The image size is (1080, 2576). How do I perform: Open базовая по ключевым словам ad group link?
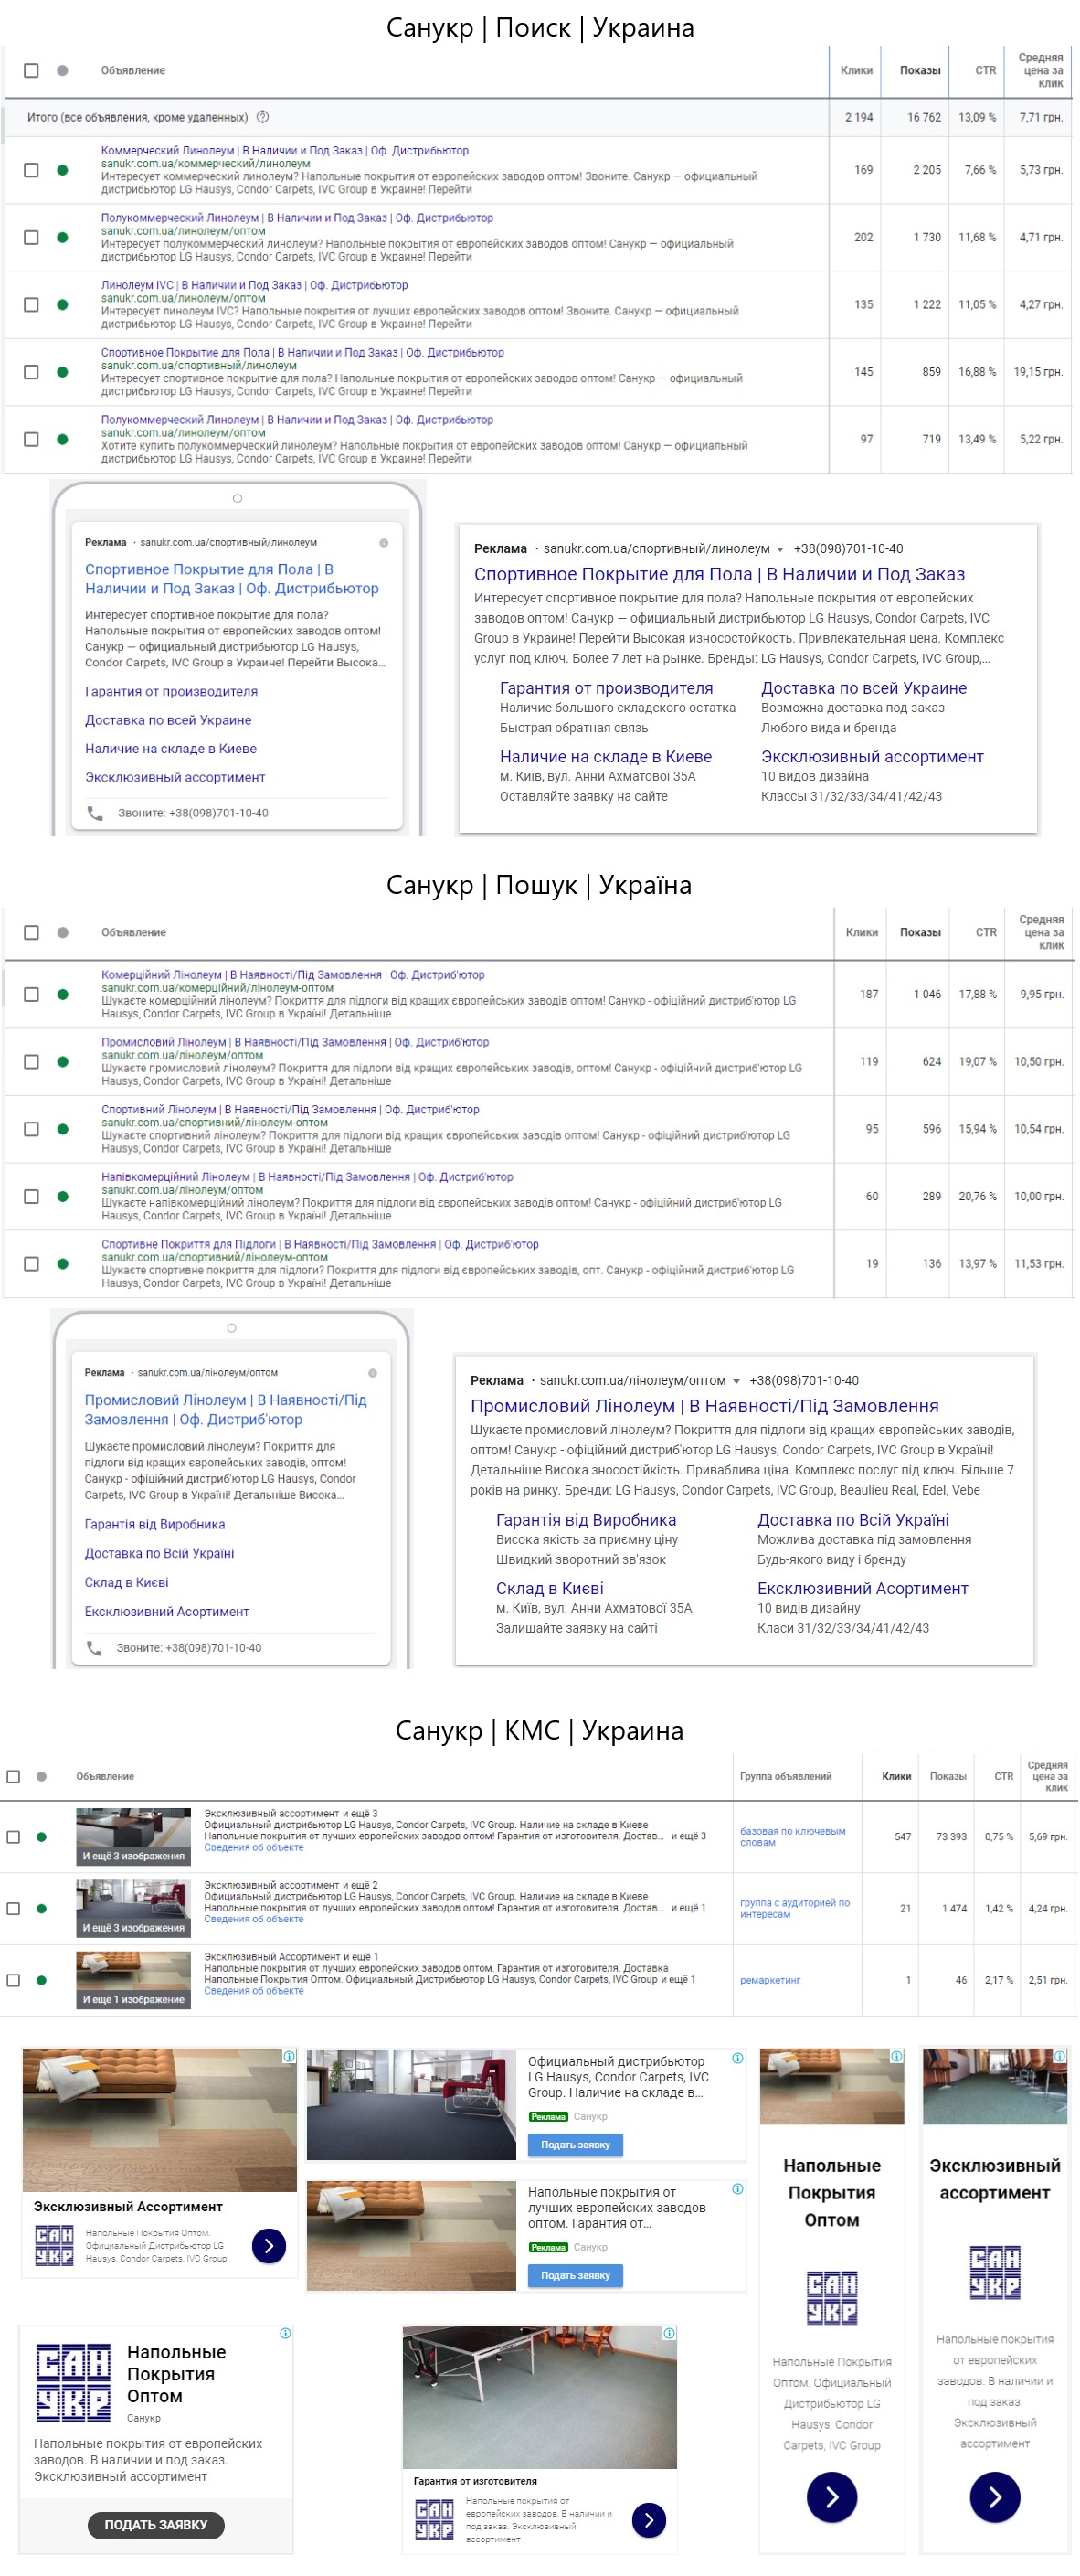click(x=792, y=1837)
